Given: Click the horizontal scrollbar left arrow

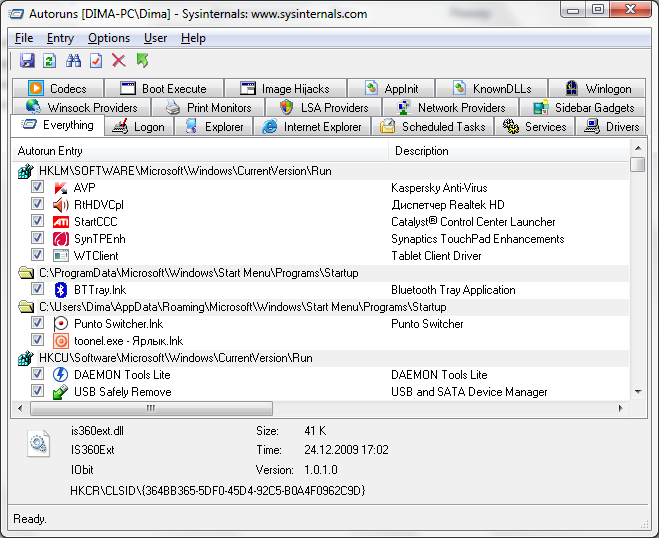Looking at the screenshot, I should [20, 408].
